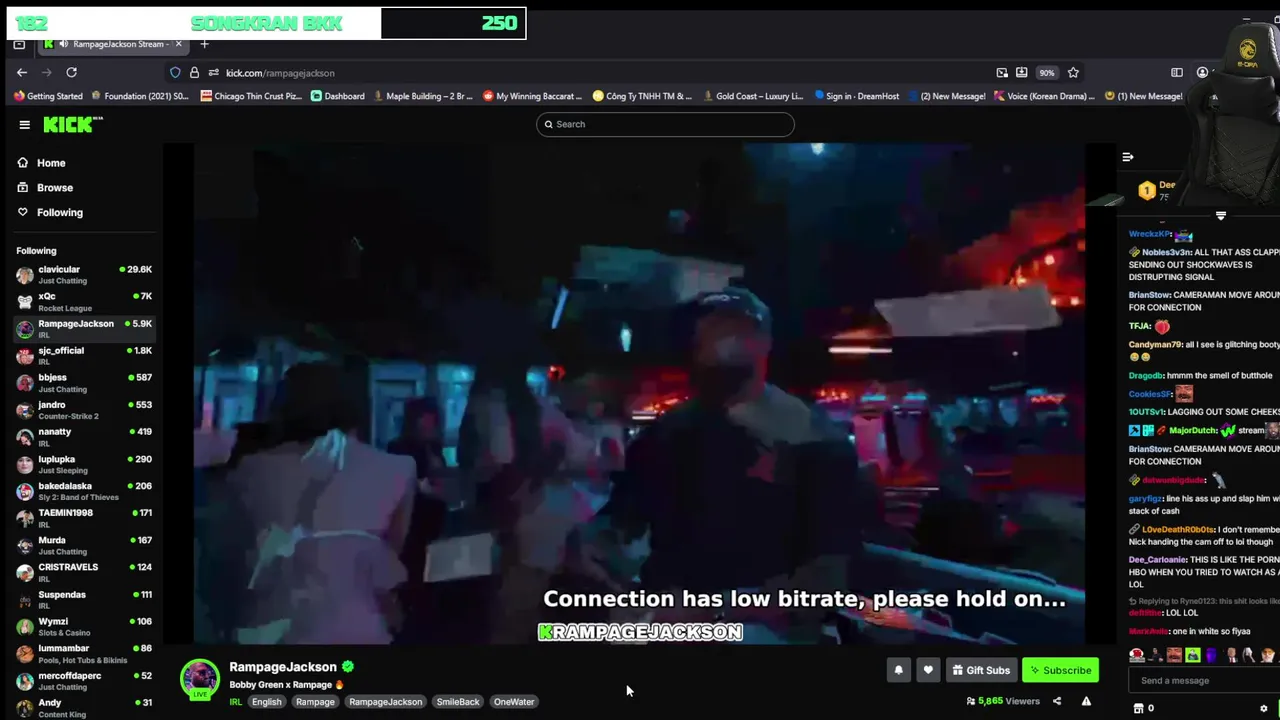This screenshot has height=720, width=1280.
Task: Click the IRL category tag
Action: [x=236, y=702]
